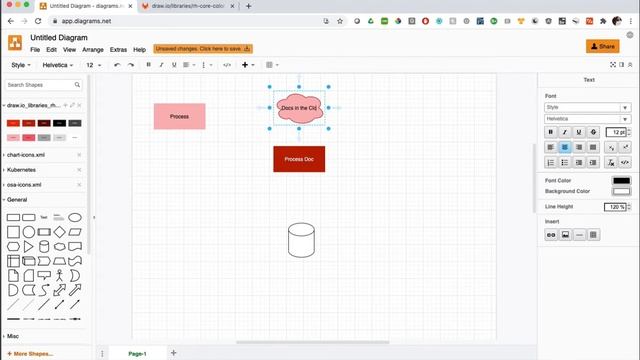Select the bright red library swatch shape
Screen dimensions: 640x360
[x=13, y=123]
